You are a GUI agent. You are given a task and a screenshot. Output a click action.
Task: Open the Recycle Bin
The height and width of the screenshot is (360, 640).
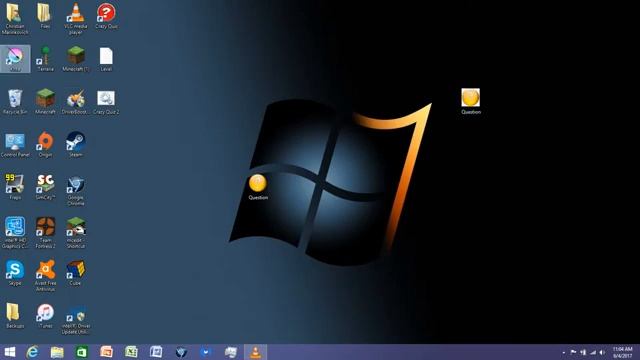click(15, 102)
